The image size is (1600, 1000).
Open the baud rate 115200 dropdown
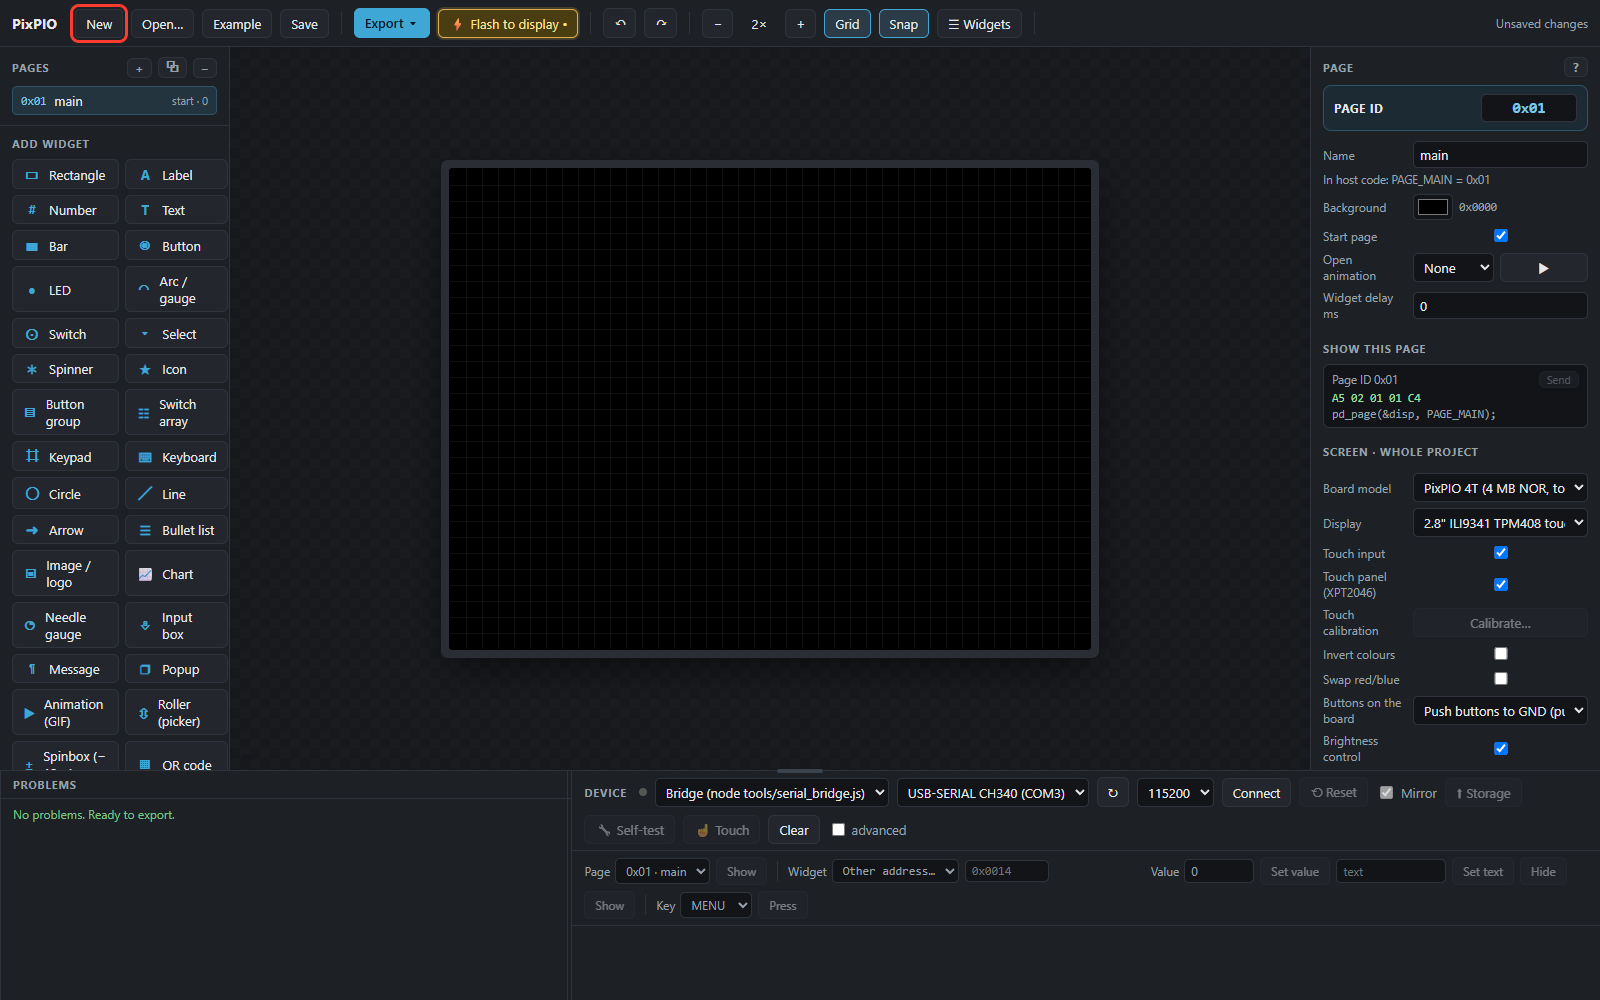pos(1175,793)
